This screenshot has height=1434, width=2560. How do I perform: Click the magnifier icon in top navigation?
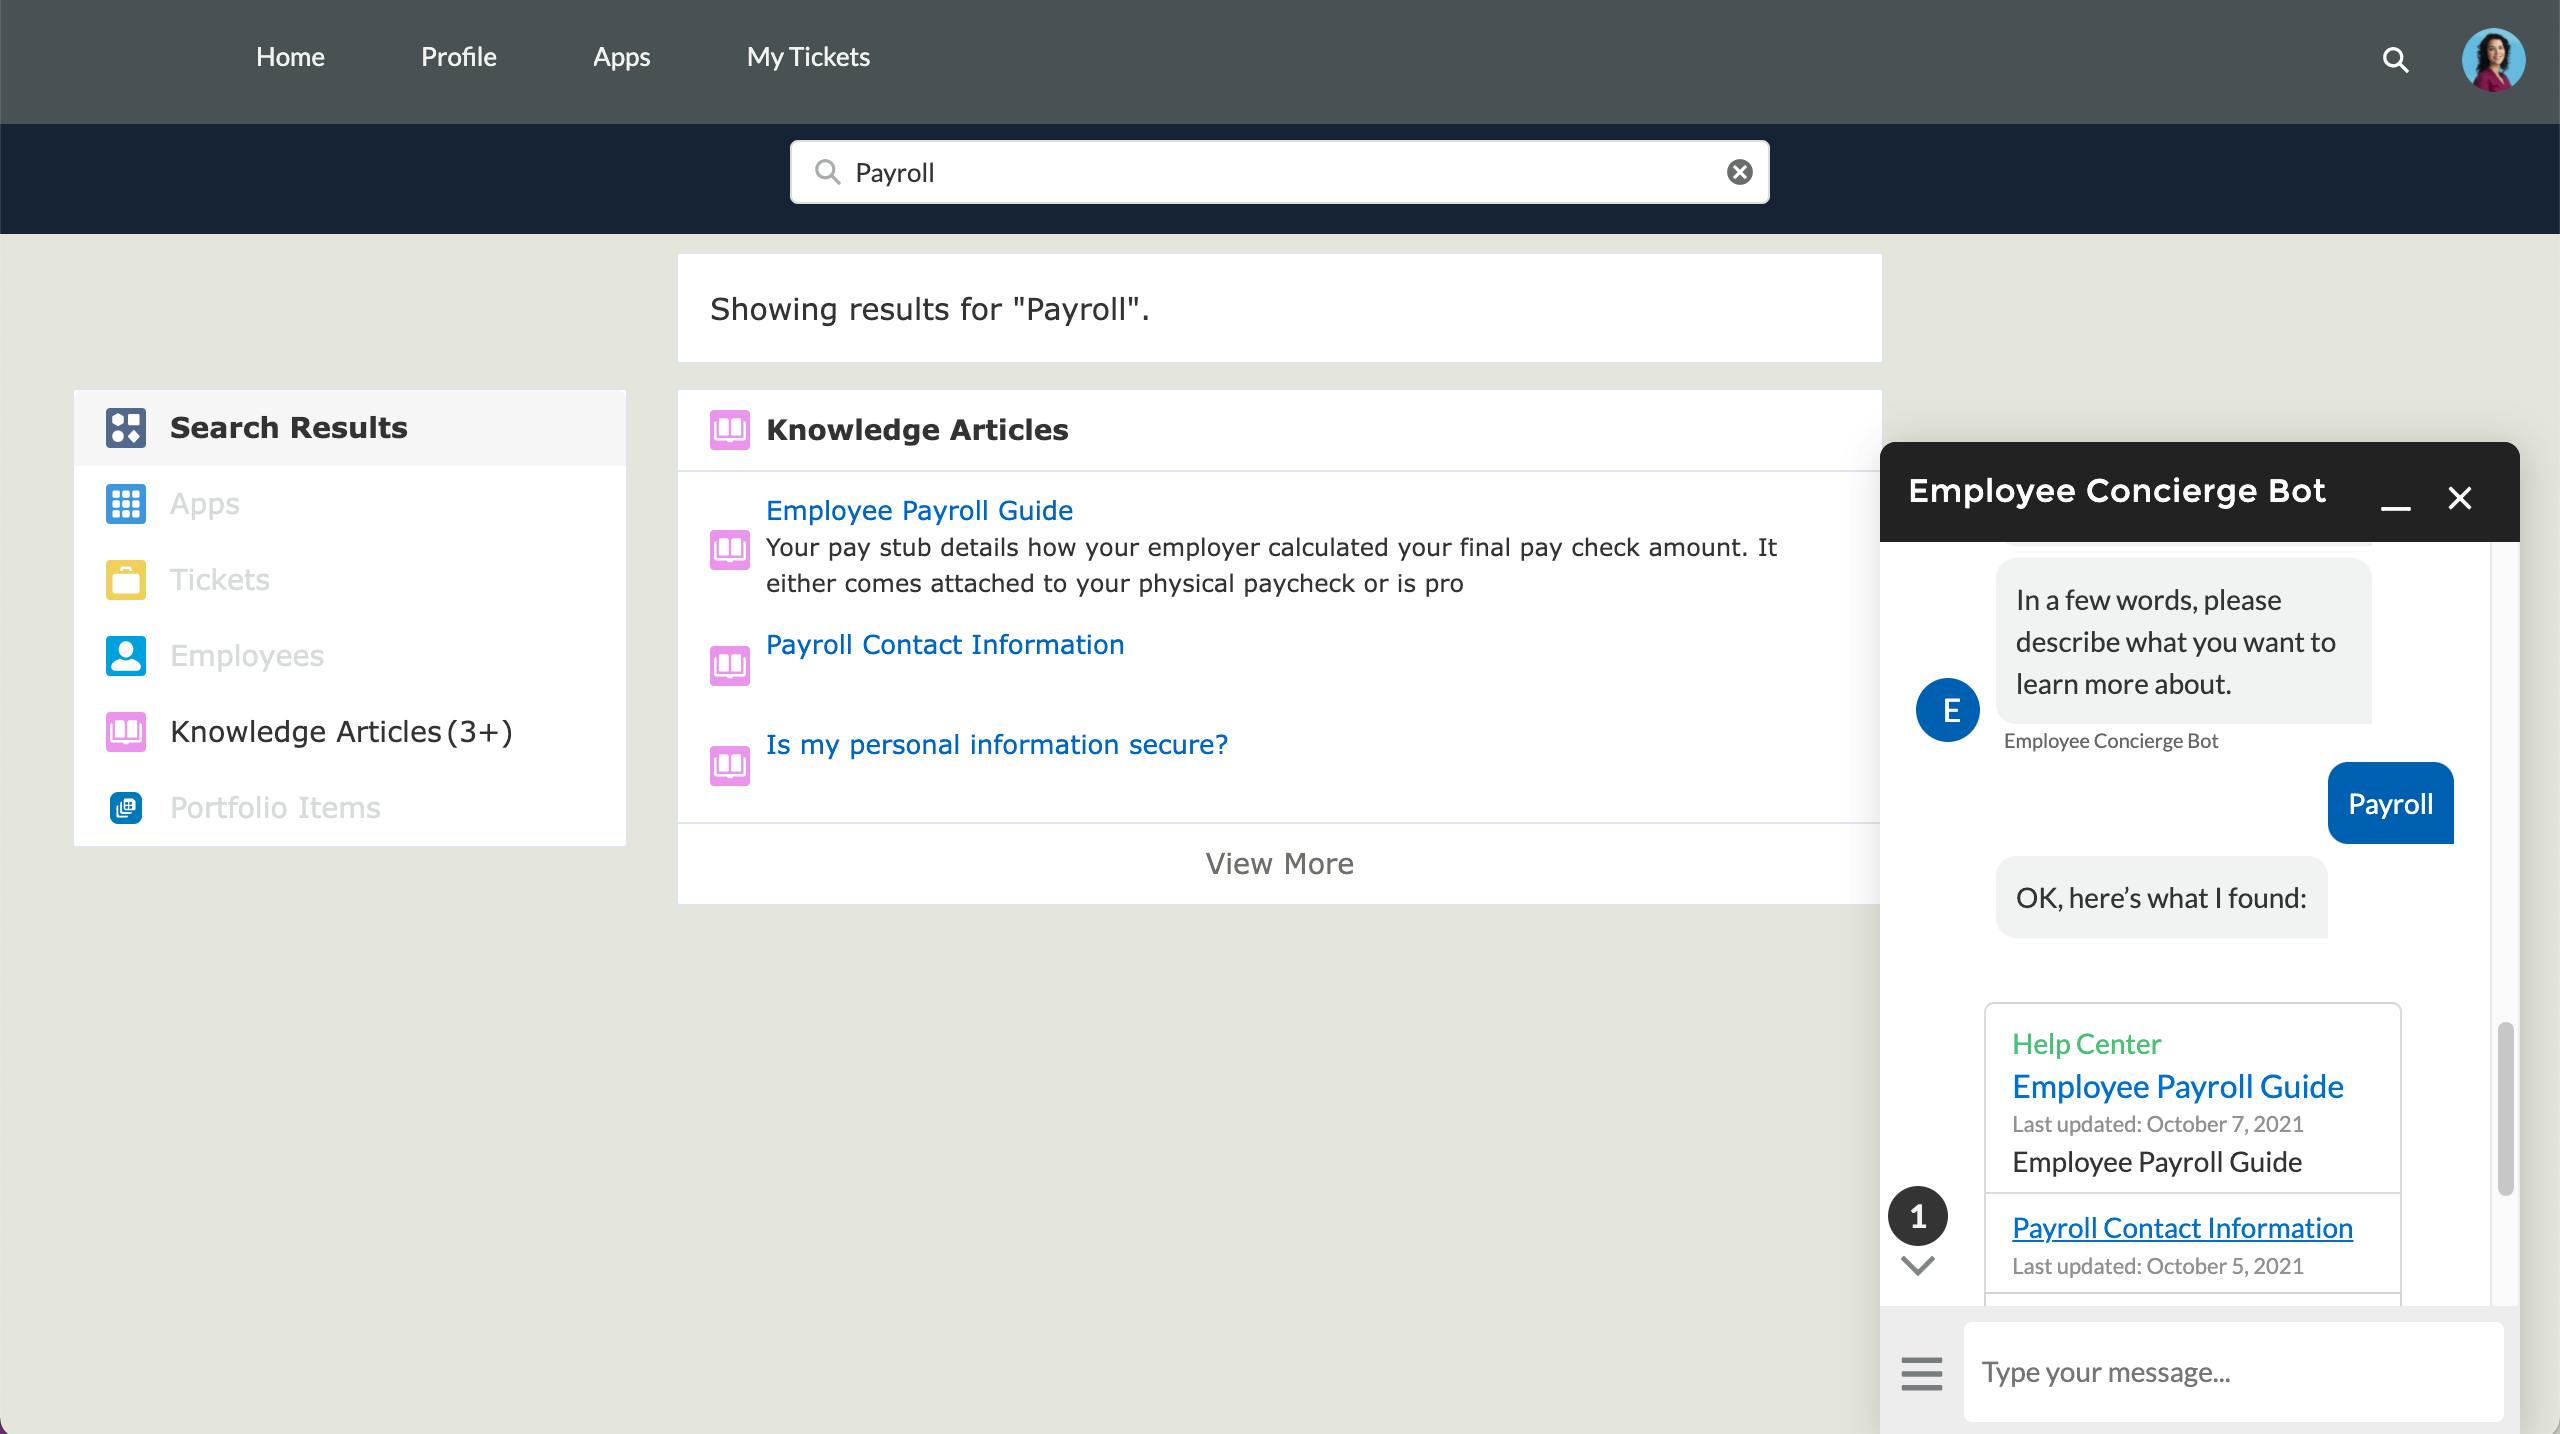pos(2395,60)
